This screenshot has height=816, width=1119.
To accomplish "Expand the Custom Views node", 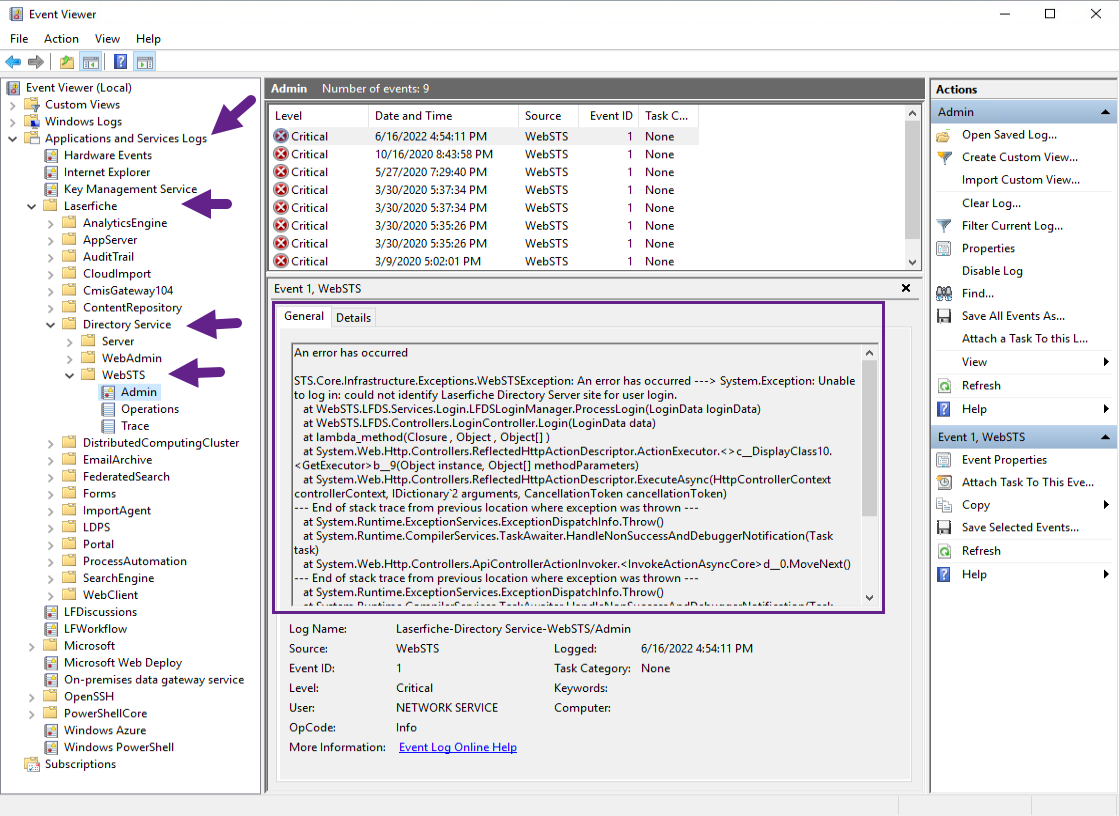I will pyautogui.click(x=12, y=105).
